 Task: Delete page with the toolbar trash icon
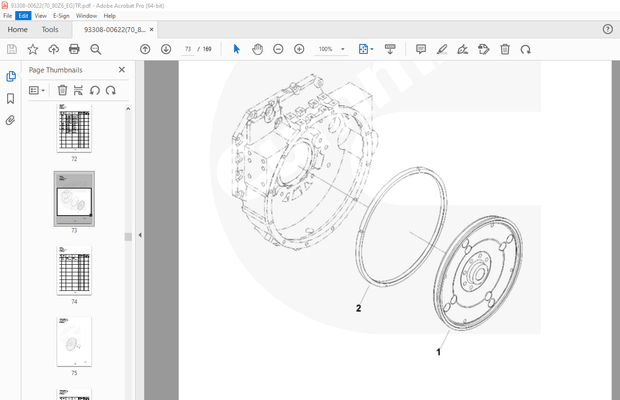point(505,49)
